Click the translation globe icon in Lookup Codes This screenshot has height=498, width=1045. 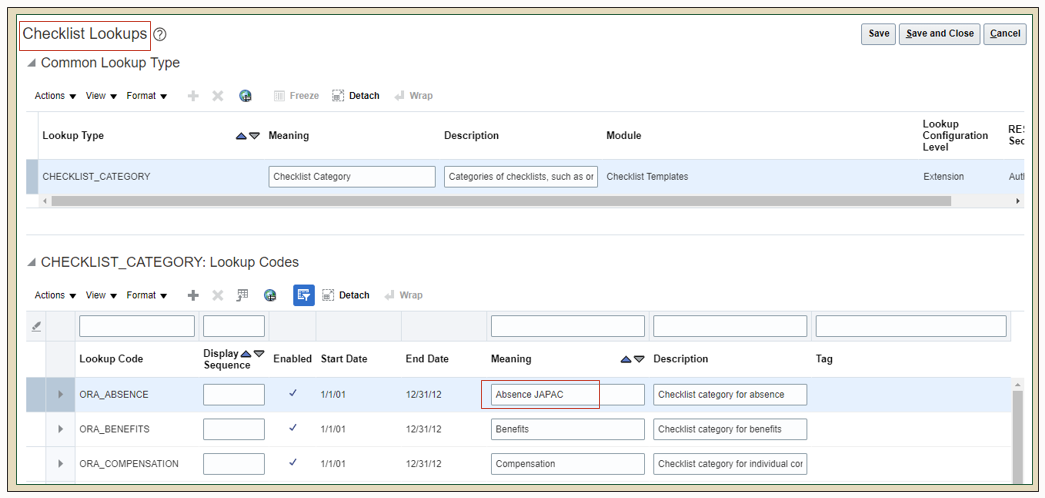pos(270,296)
